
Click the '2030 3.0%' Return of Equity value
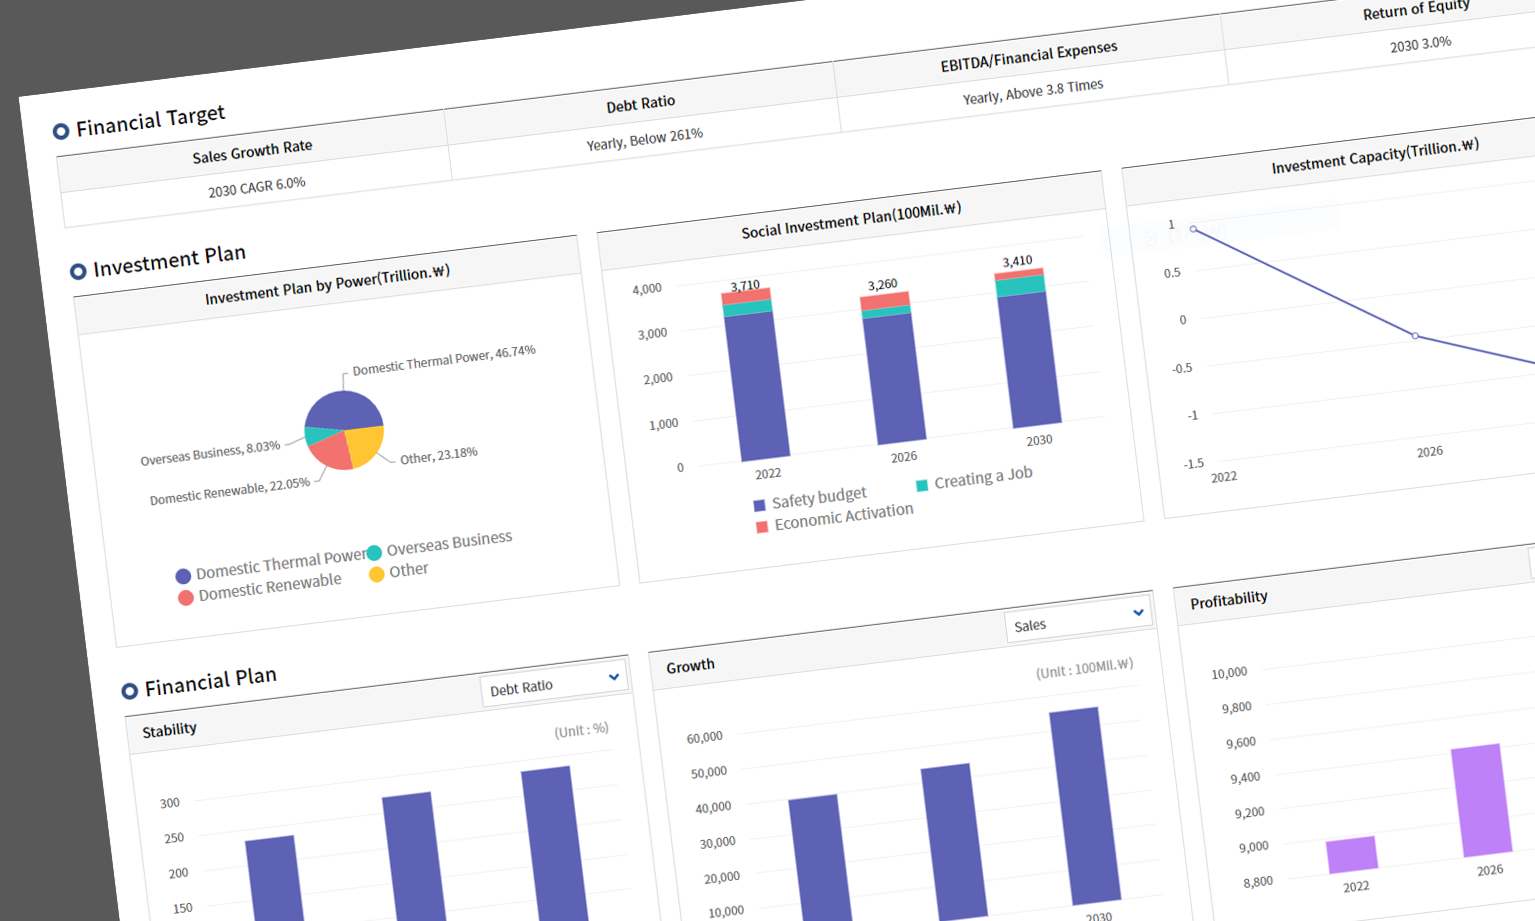pos(1421,45)
